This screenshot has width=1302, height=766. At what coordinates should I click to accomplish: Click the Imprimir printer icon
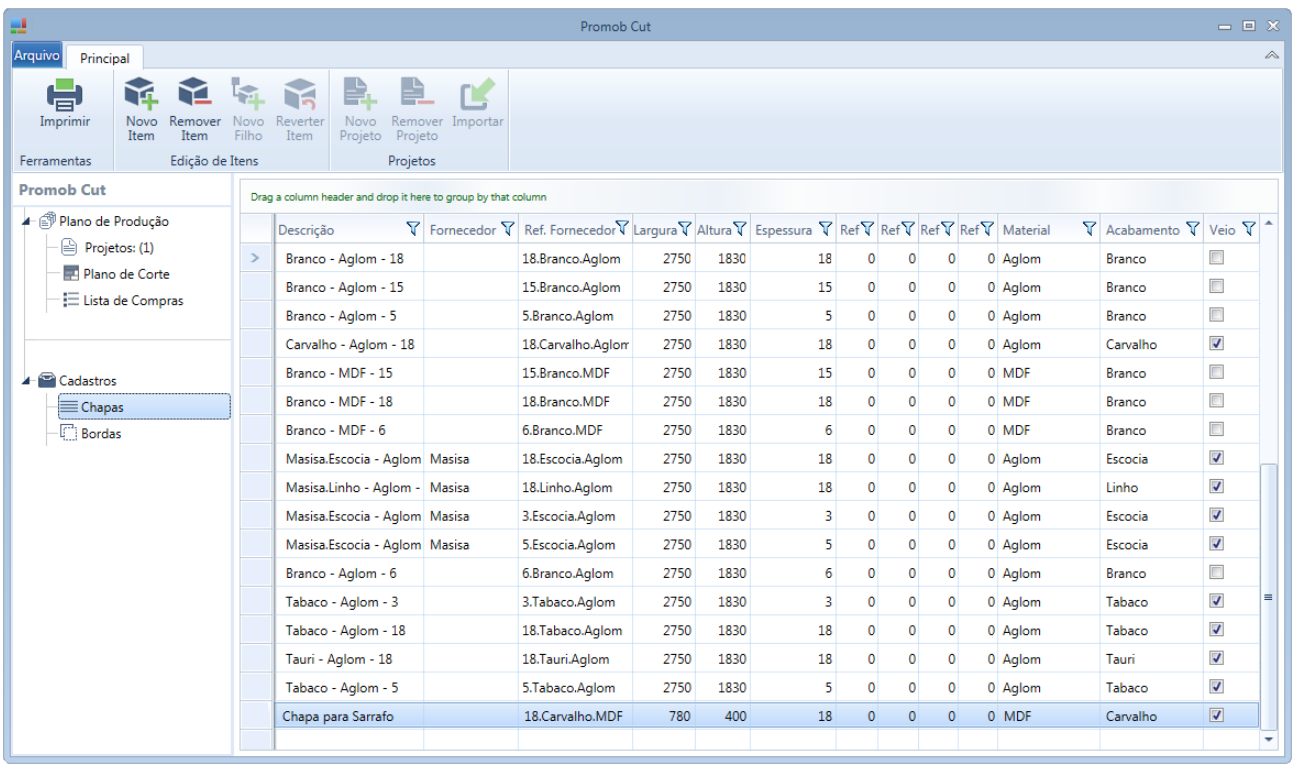[64, 95]
